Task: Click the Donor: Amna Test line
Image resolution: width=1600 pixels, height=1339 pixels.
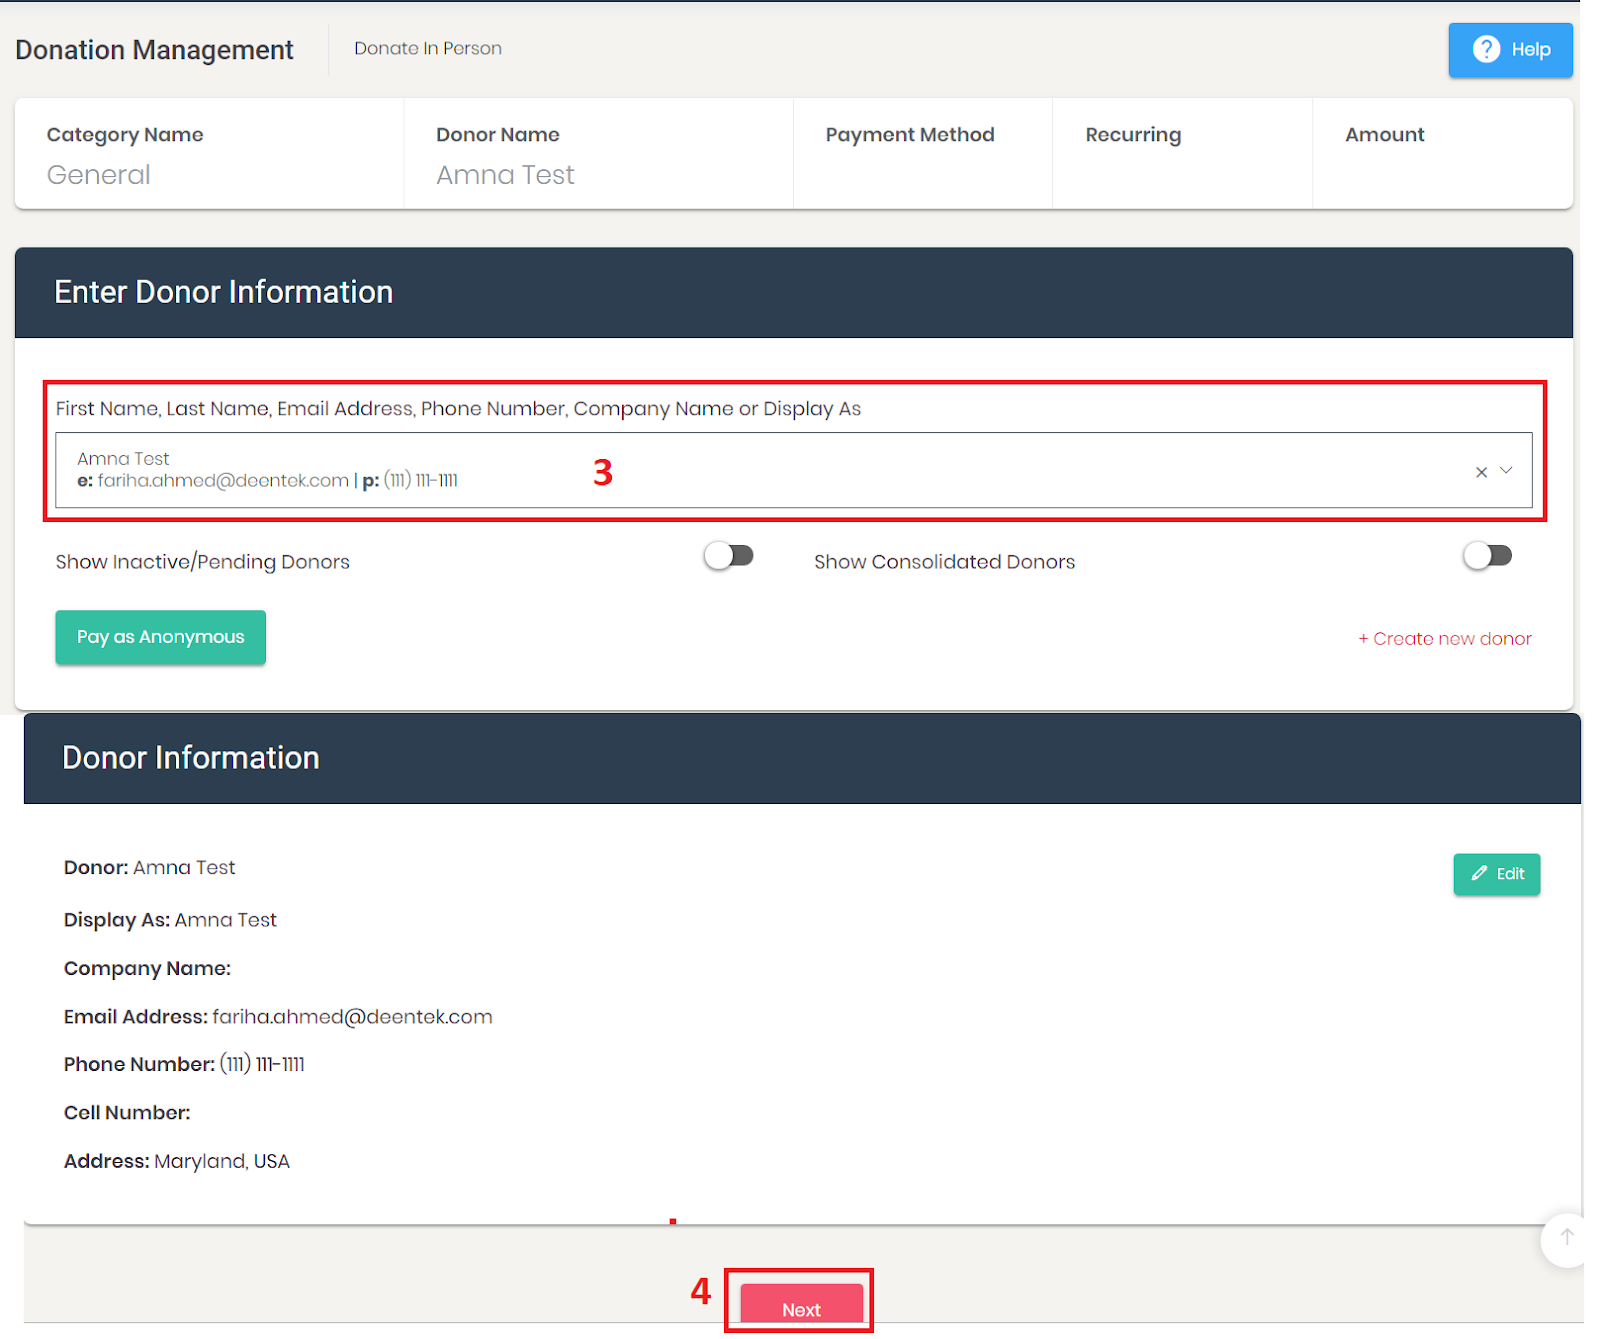Action: [x=150, y=868]
